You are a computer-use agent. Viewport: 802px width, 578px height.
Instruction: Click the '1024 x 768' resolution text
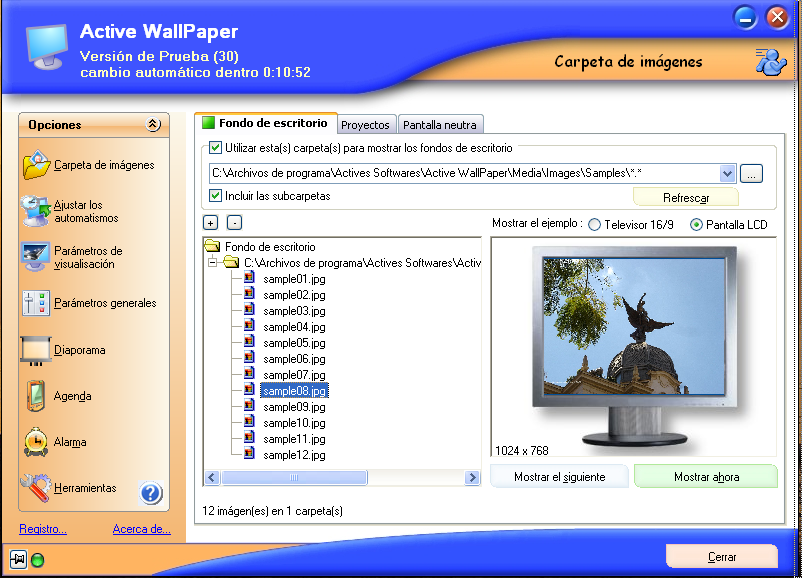tap(522, 451)
